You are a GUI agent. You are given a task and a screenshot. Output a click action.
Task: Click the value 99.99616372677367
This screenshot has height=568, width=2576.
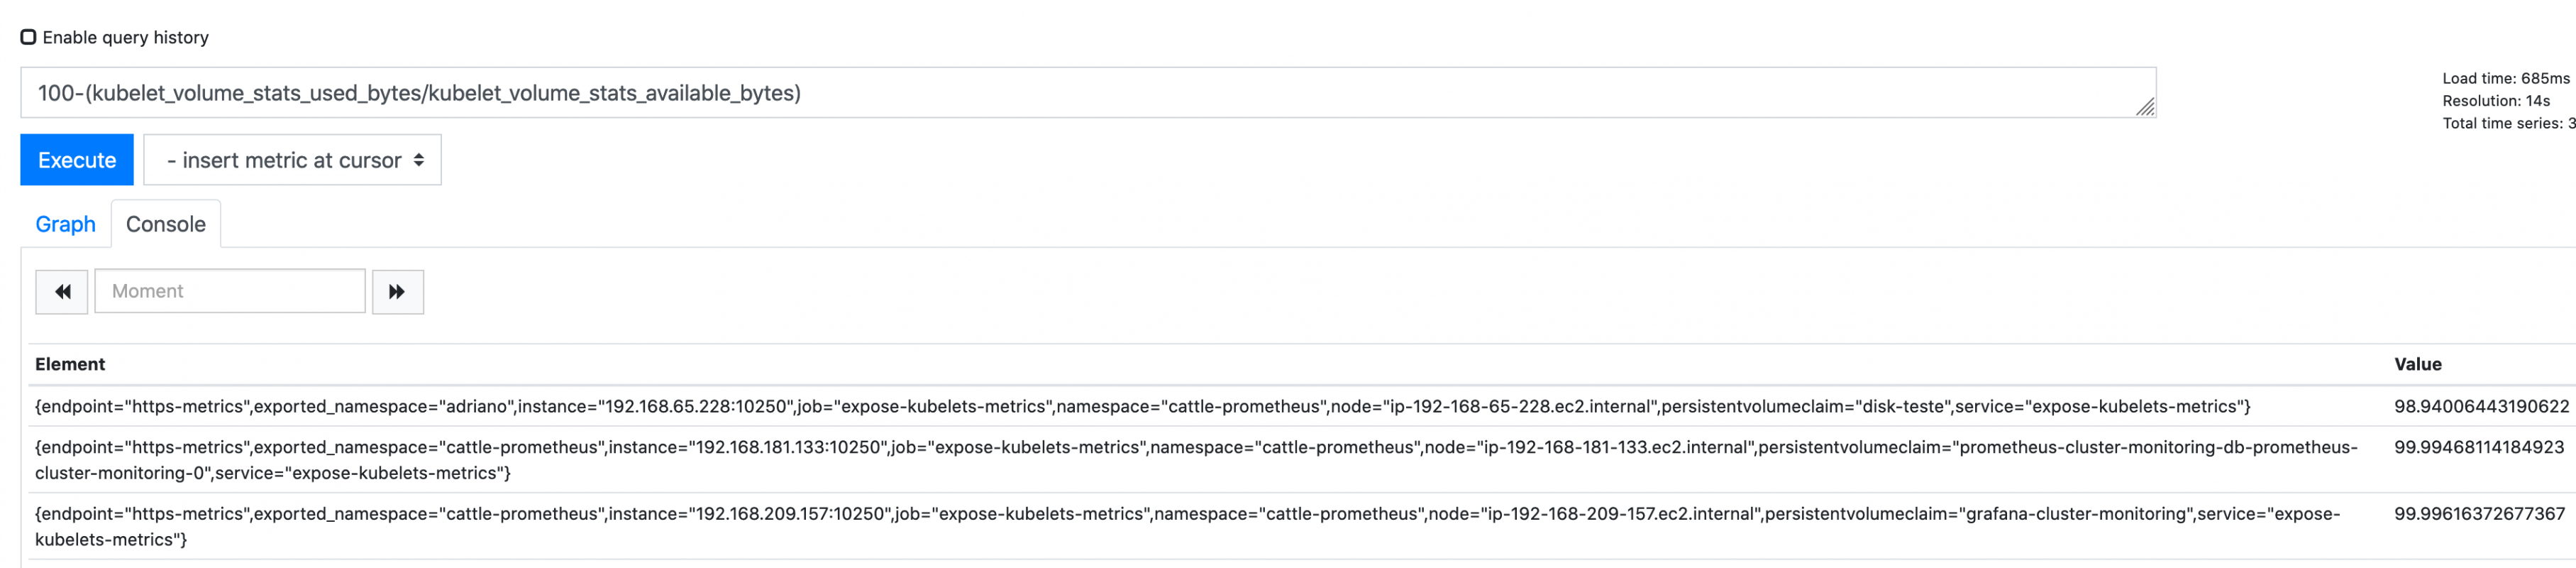[x=2478, y=514]
